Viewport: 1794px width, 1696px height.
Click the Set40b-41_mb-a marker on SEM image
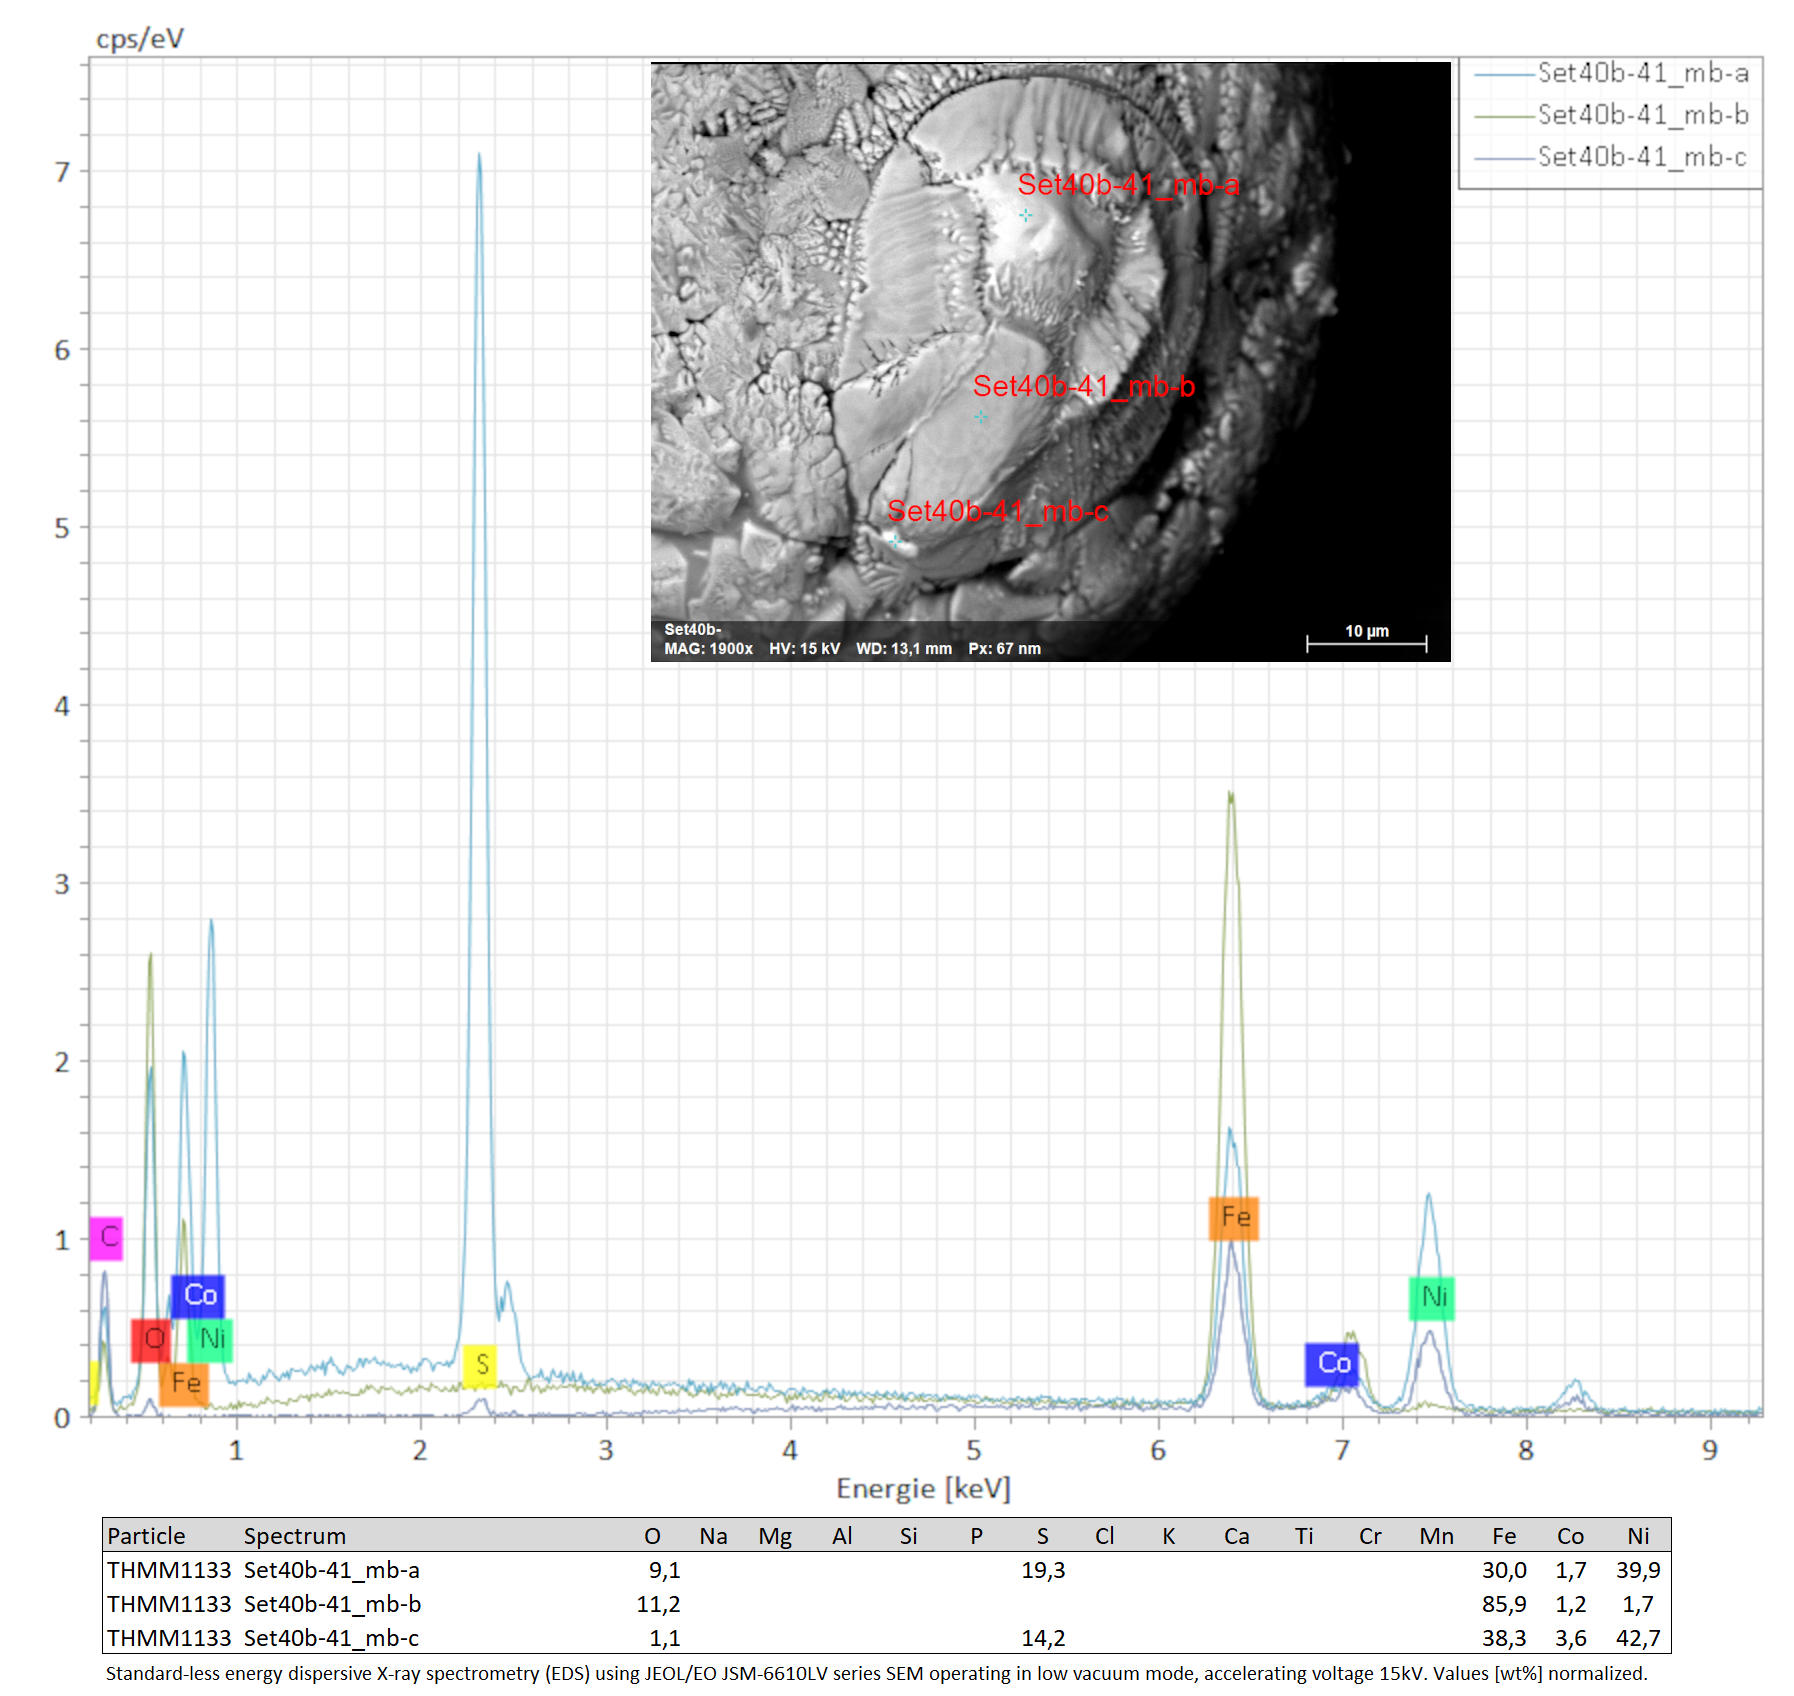coord(1026,215)
